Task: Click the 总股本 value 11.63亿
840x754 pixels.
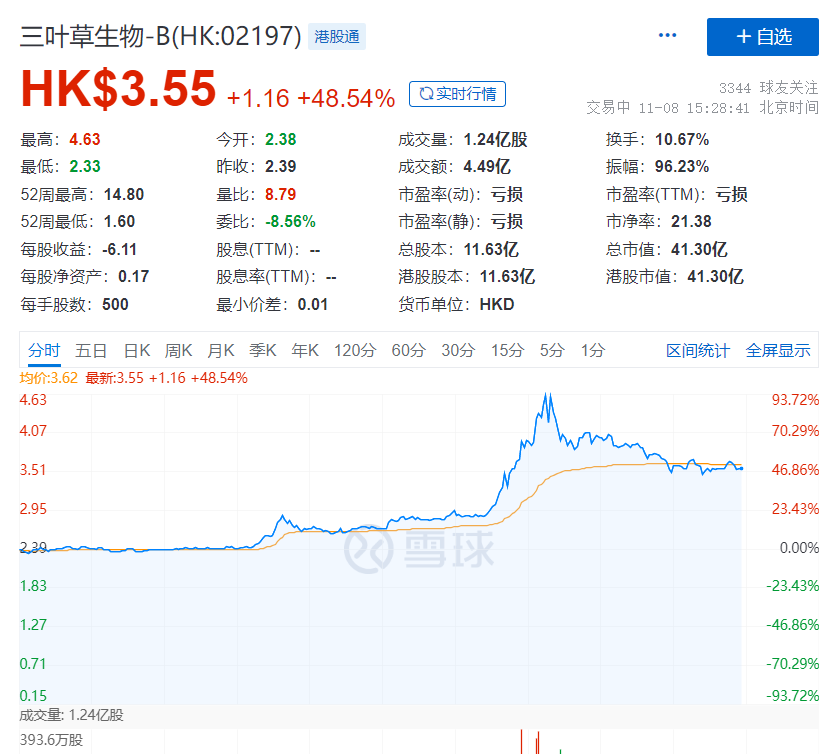Action: point(491,249)
